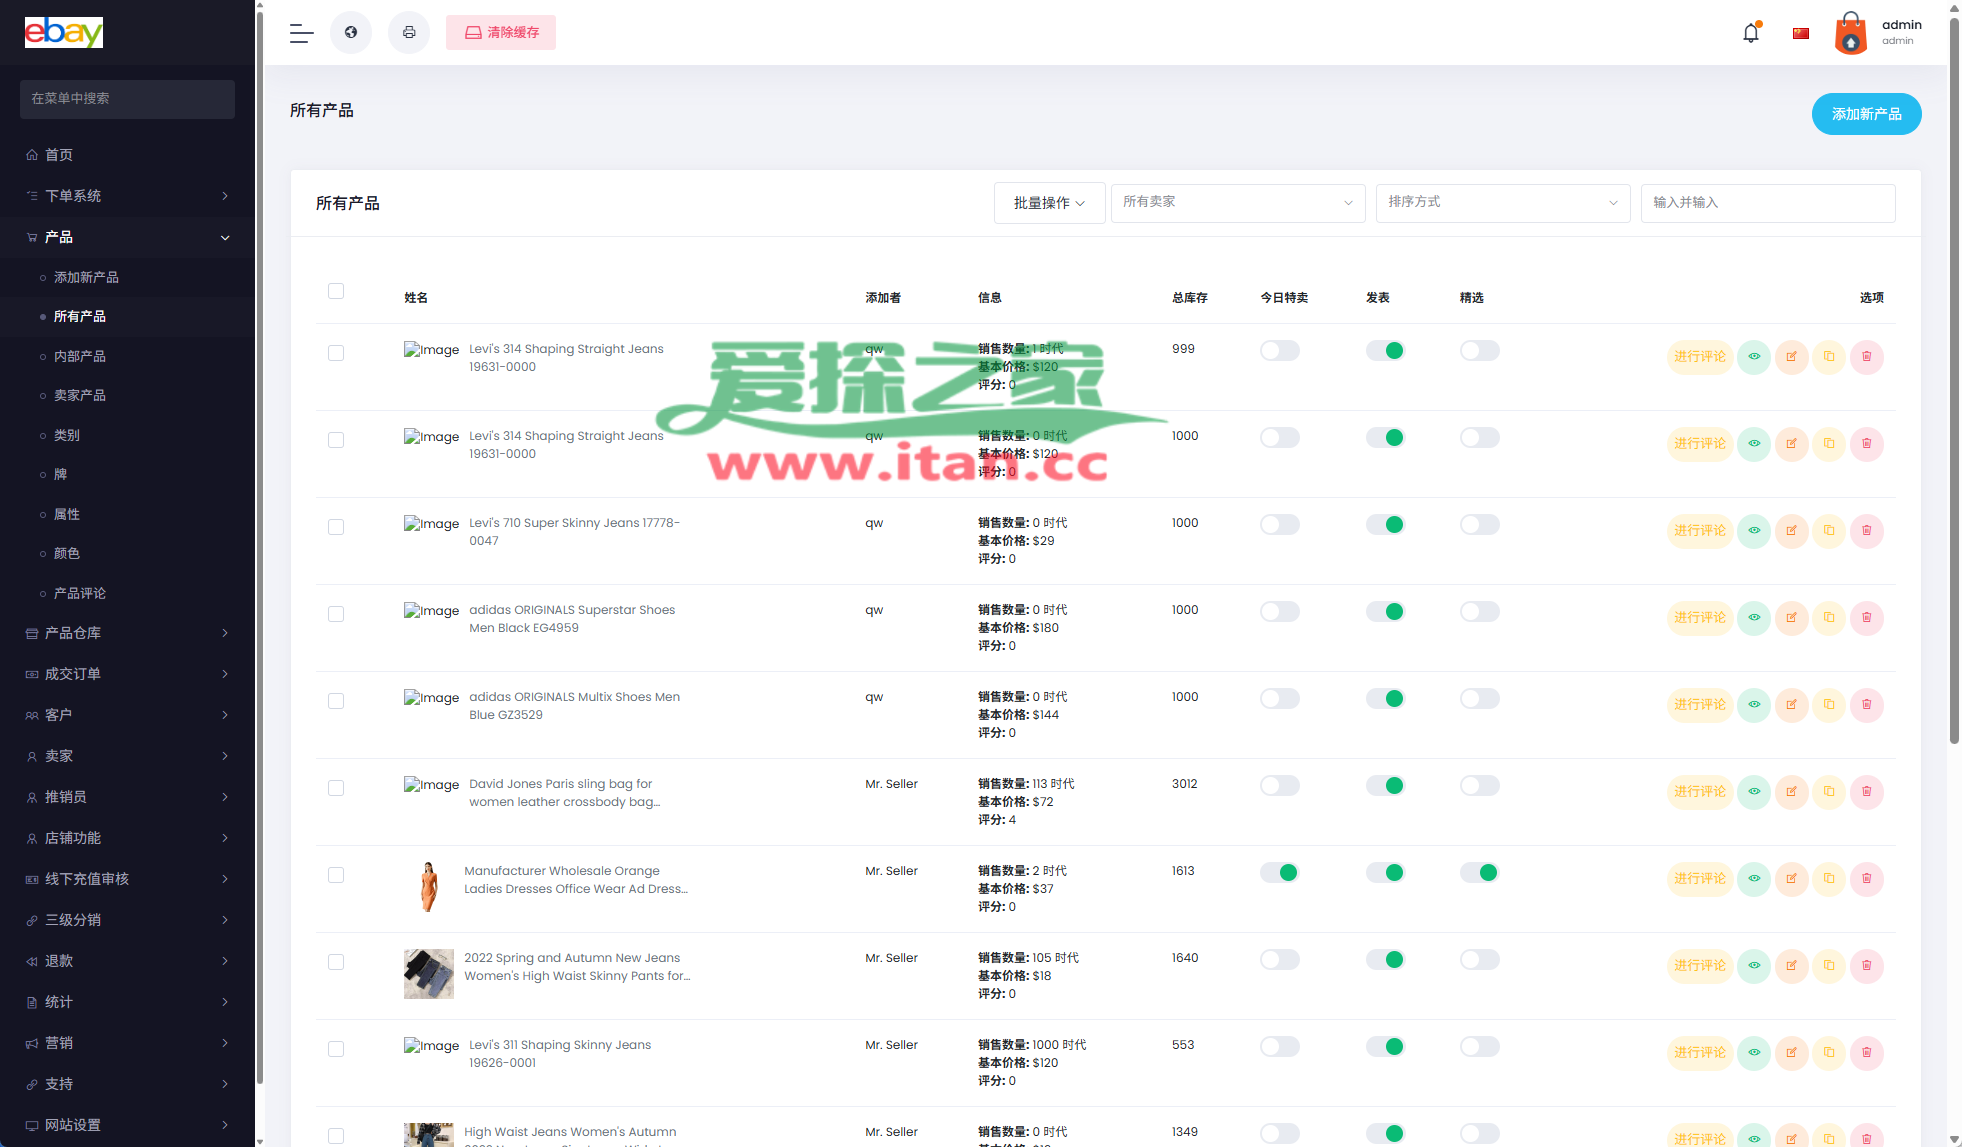This screenshot has height=1147, width=1962.
Task: Delete the Orange Ladies Dresses product
Action: pyautogui.click(x=1866, y=879)
